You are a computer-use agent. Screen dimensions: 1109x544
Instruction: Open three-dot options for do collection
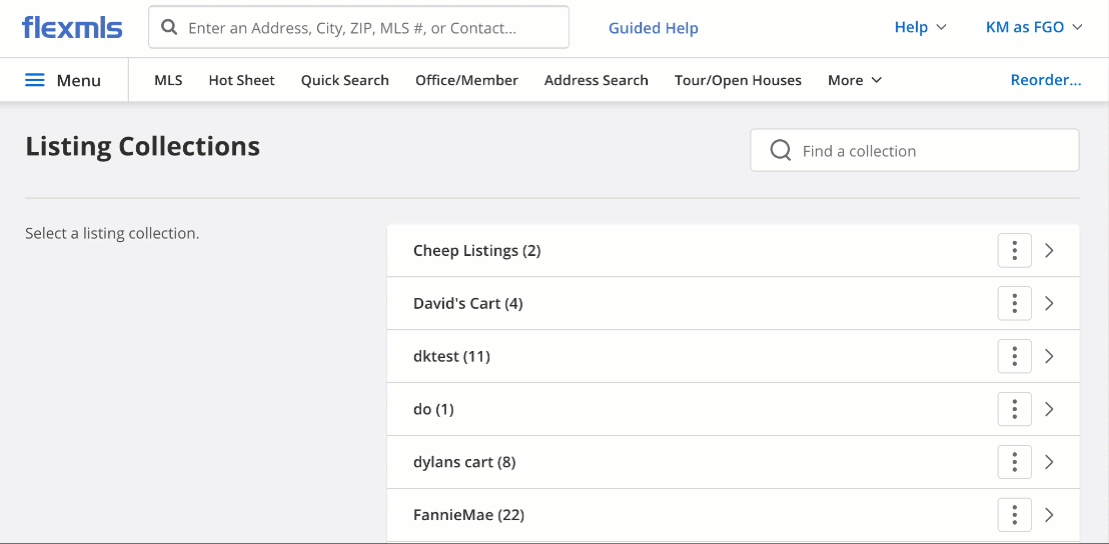(1014, 409)
